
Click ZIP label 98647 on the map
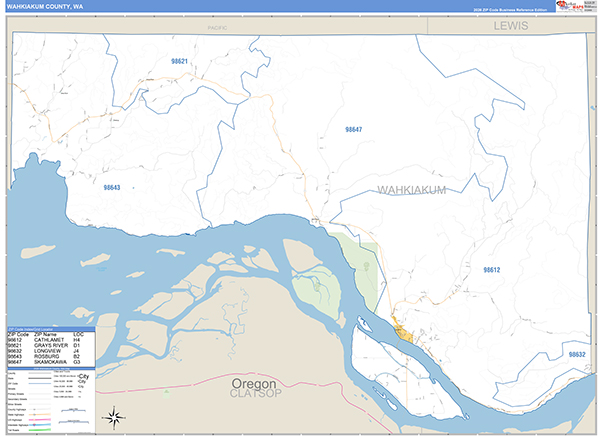tap(353, 129)
